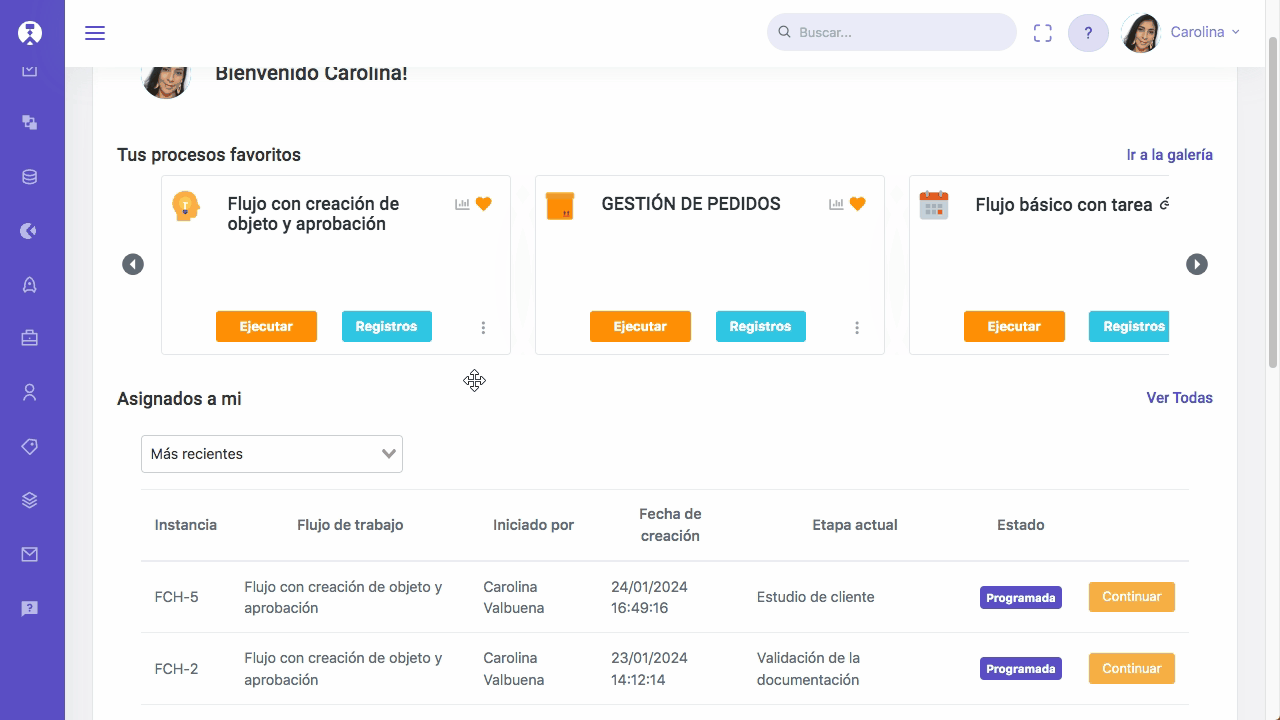This screenshot has width=1280, height=720.
Task: Select the FCH-2 instance cell
Action: click(x=177, y=669)
